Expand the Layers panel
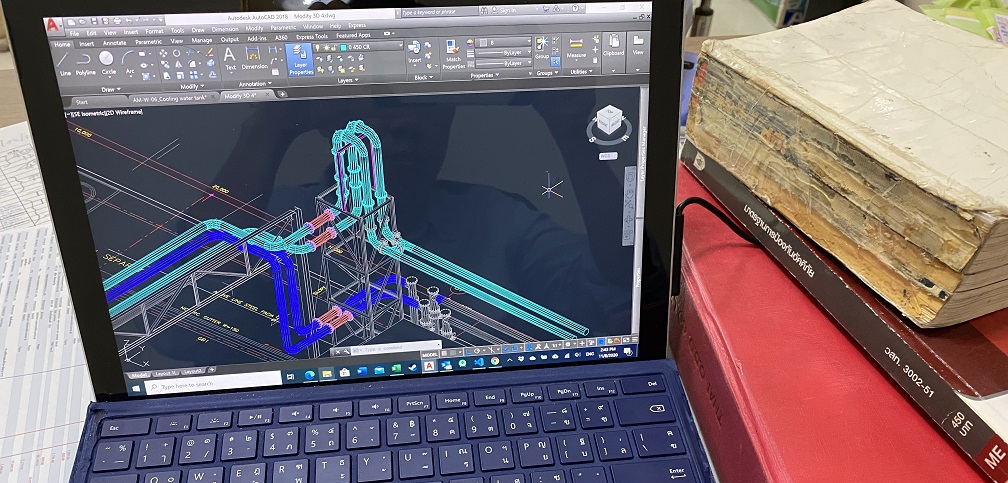The width and height of the screenshot is (1008, 483). (348, 80)
